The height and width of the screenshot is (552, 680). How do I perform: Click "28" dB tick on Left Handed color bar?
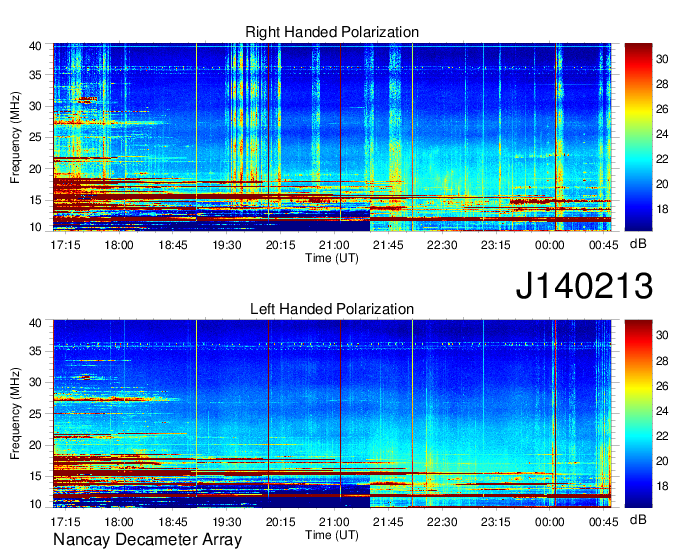(x=662, y=361)
